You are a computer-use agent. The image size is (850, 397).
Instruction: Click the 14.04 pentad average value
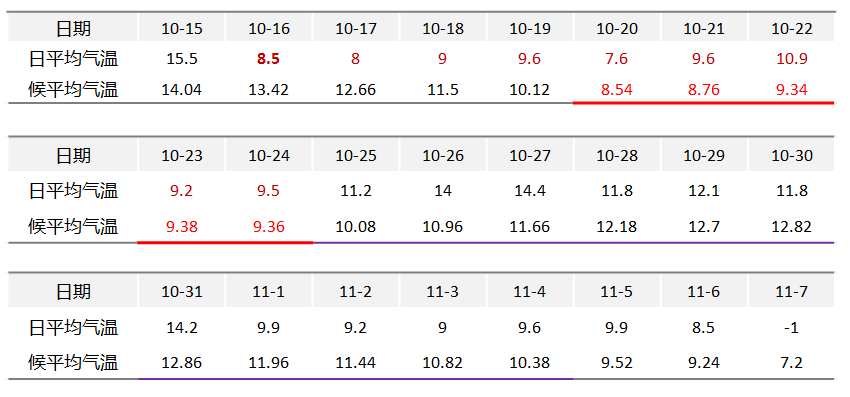pos(182,89)
